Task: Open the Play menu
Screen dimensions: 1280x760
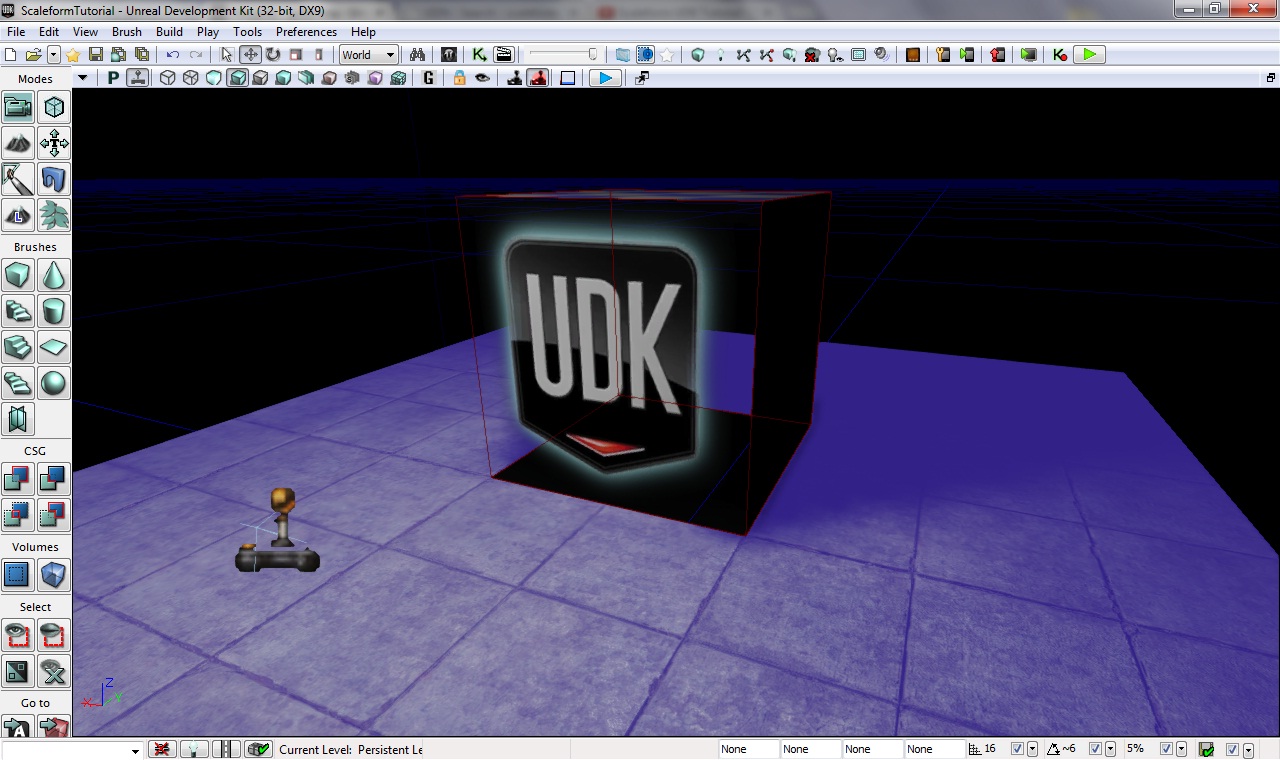Action: [208, 32]
